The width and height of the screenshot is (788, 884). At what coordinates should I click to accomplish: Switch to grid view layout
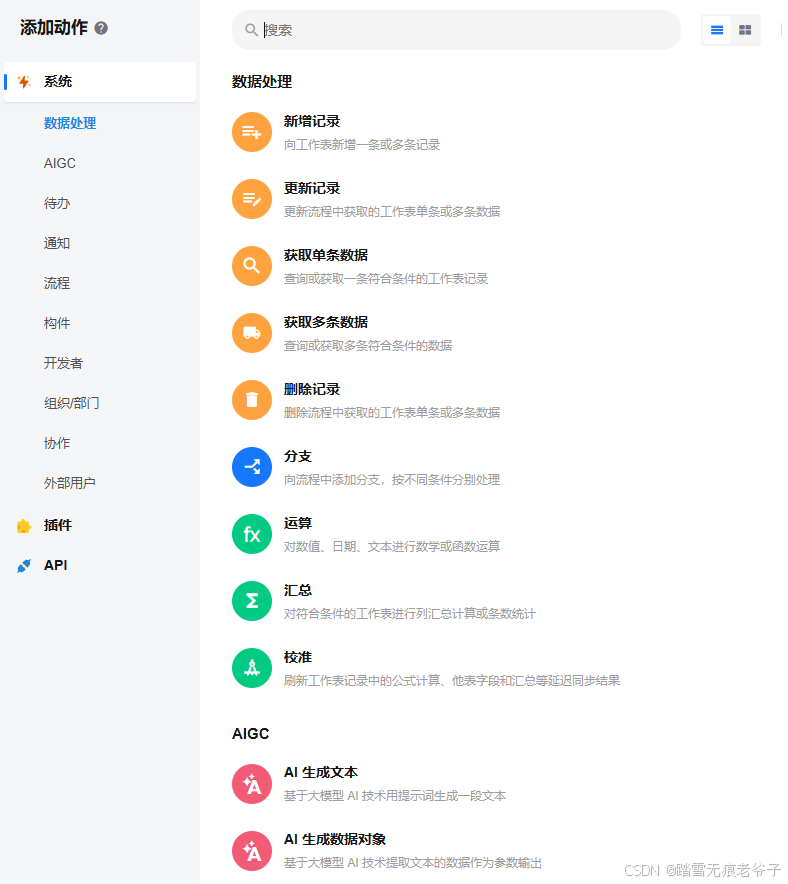tap(745, 30)
